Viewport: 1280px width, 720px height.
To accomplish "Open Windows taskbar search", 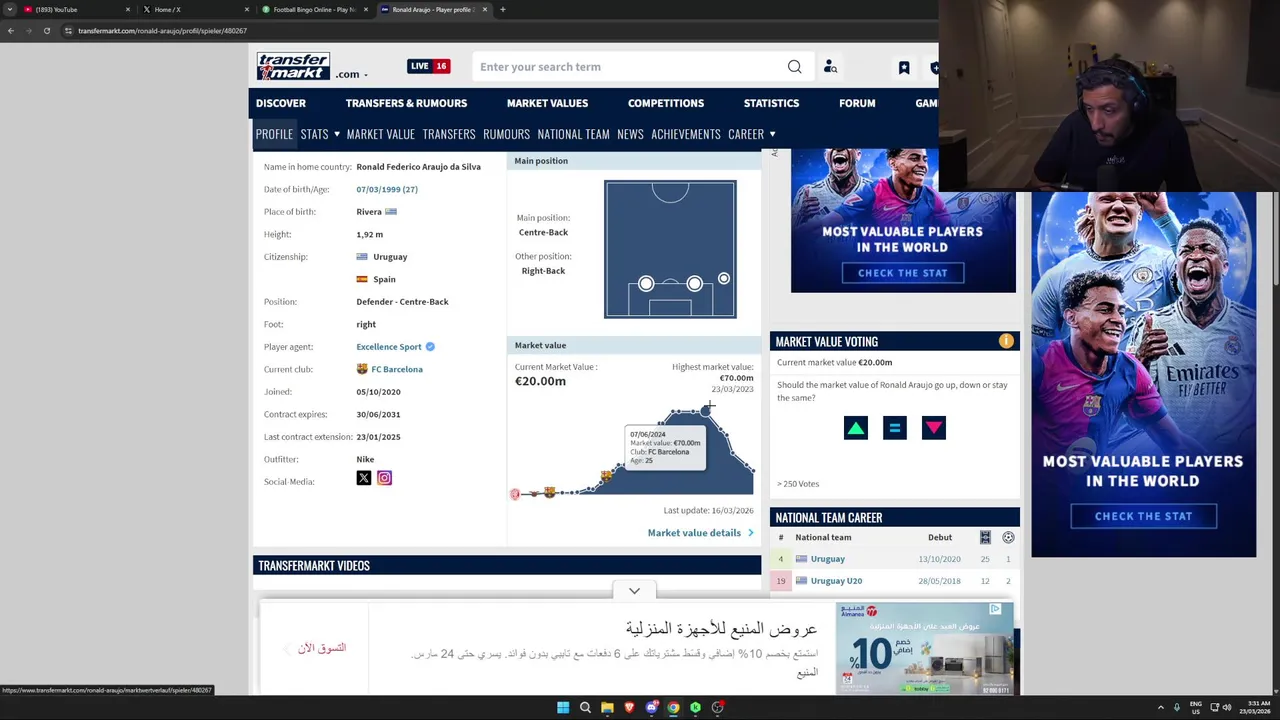I will pyautogui.click(x=585, y=708).
